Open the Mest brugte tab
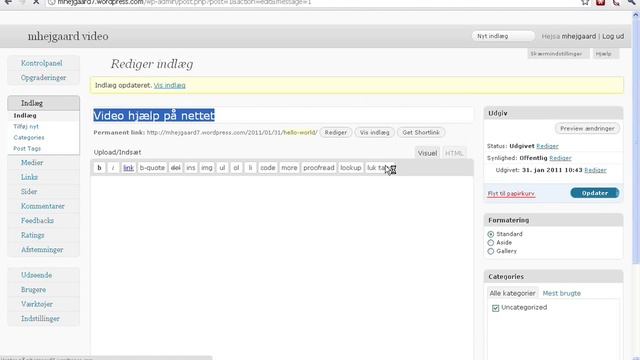 pyautogui.click(x=561, y=293)
